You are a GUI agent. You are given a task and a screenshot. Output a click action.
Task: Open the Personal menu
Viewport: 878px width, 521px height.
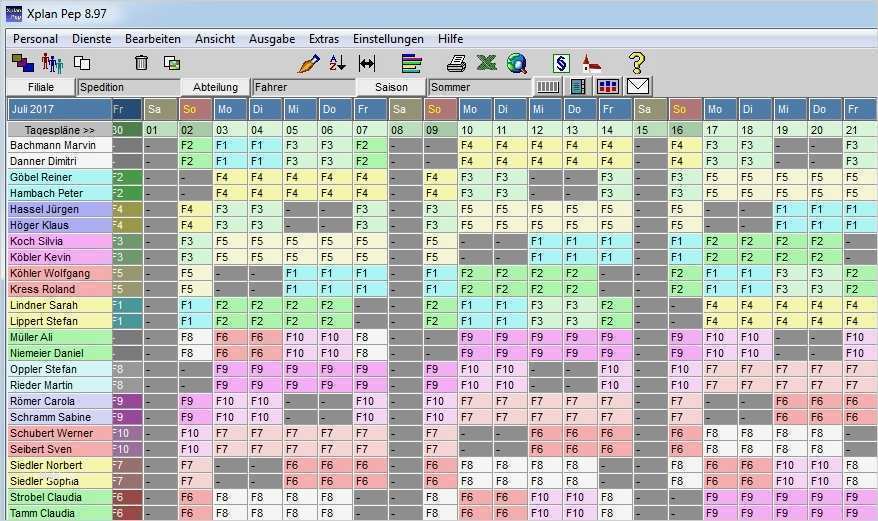(35, 39)
